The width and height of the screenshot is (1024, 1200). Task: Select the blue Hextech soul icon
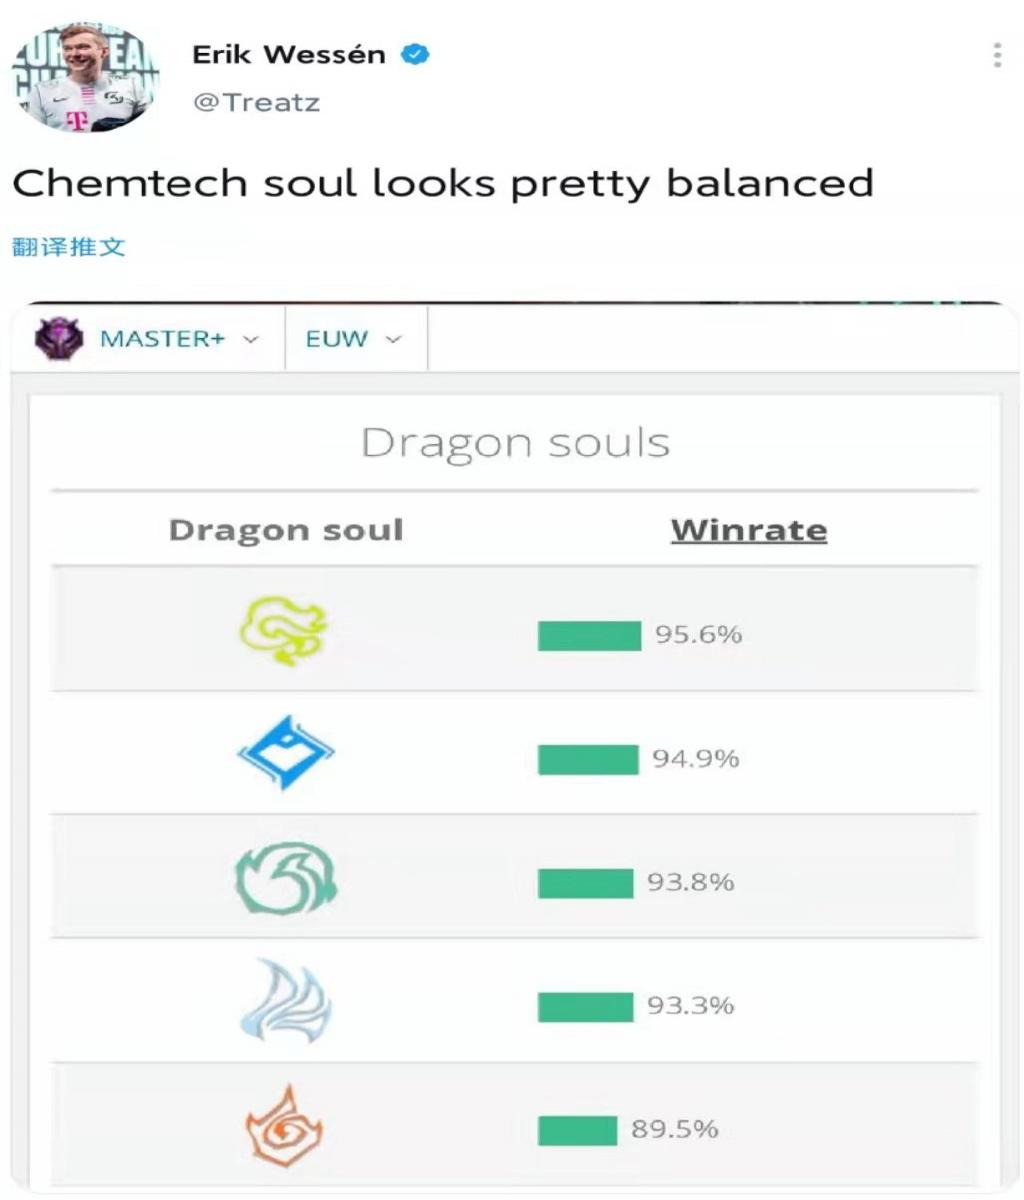(286, 753)
